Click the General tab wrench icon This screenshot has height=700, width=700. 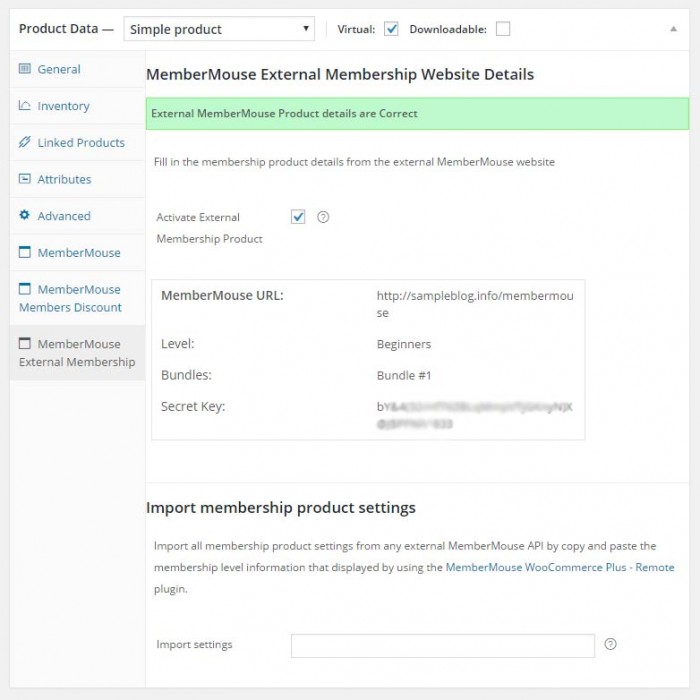(x=25, y=69)
